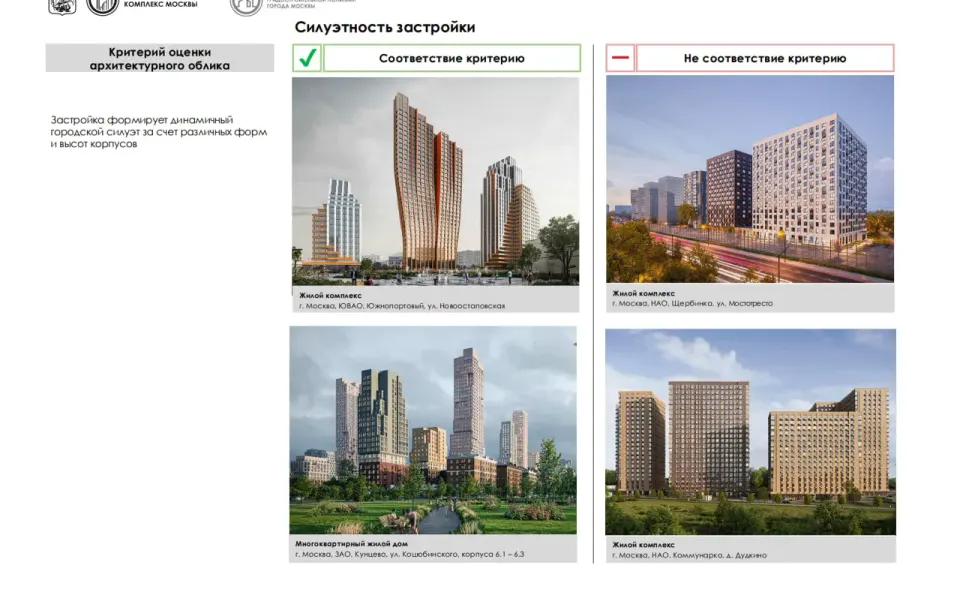
Task: Click the 'Критерий оценки архитектурного облика' header
Action: pos(160,58)
